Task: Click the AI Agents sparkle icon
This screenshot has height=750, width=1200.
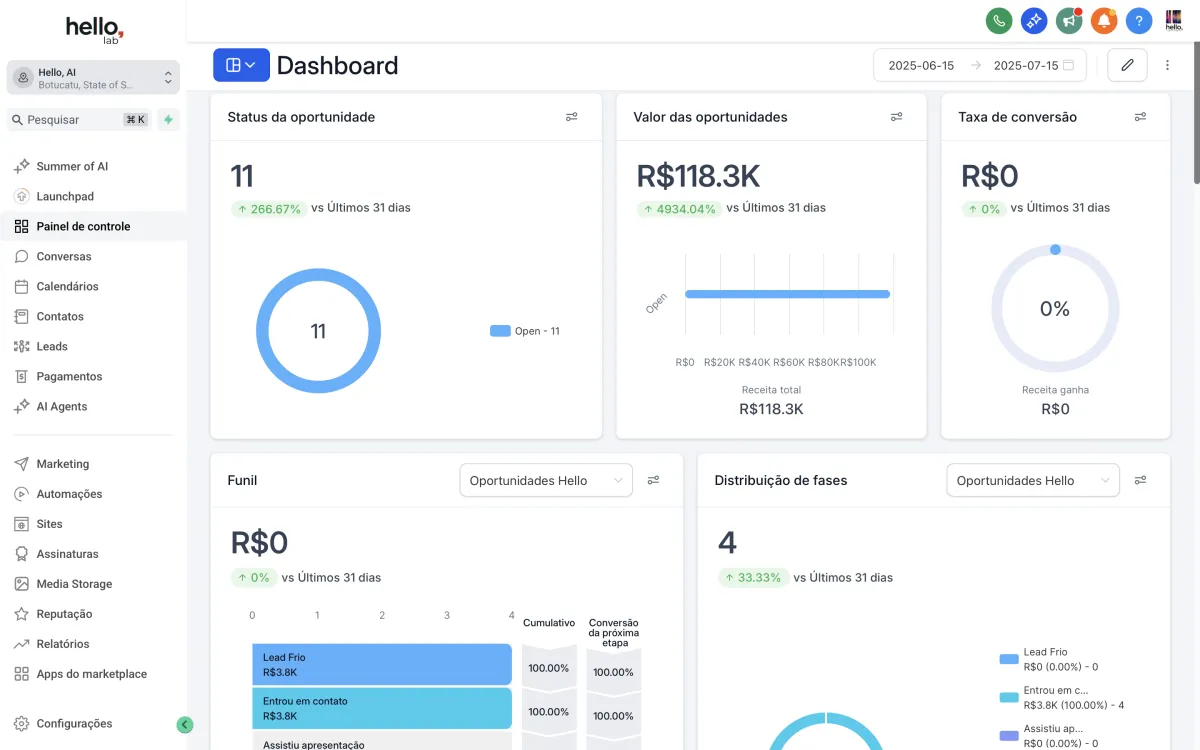Action: click(21, 406)
